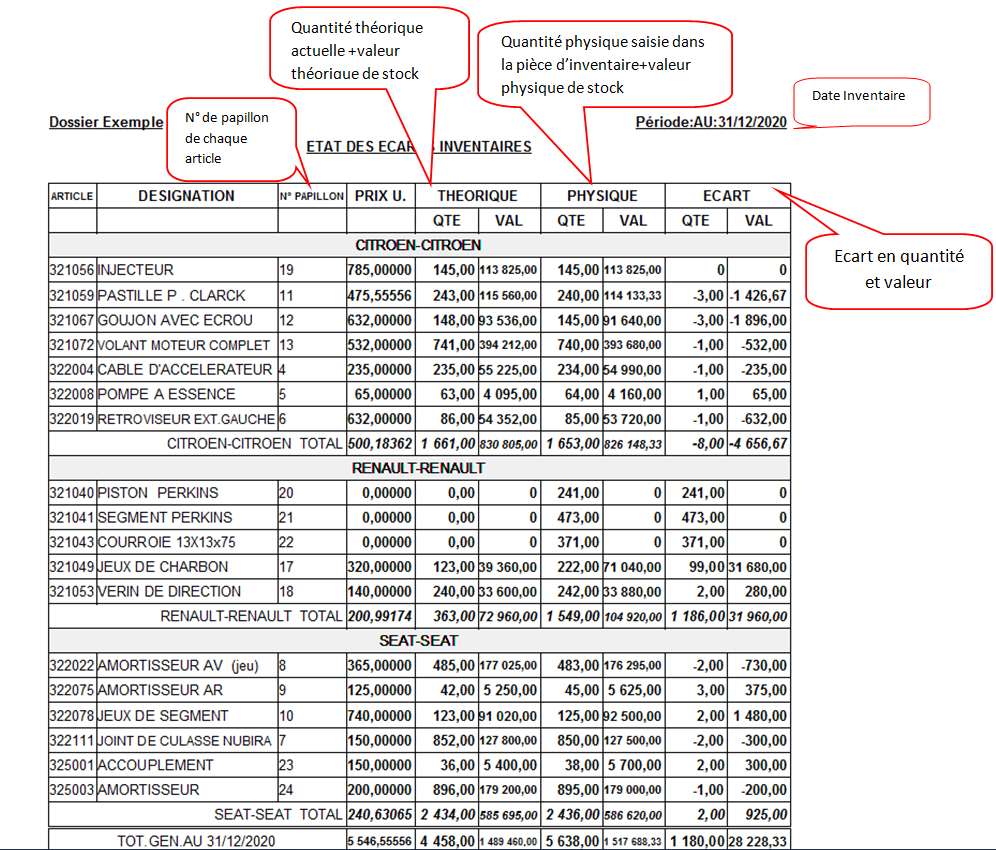Click theoretical quantity 896,00
The width and height of the screenshot is (996, 850).
pyautogui.click(x=454, y=790)
